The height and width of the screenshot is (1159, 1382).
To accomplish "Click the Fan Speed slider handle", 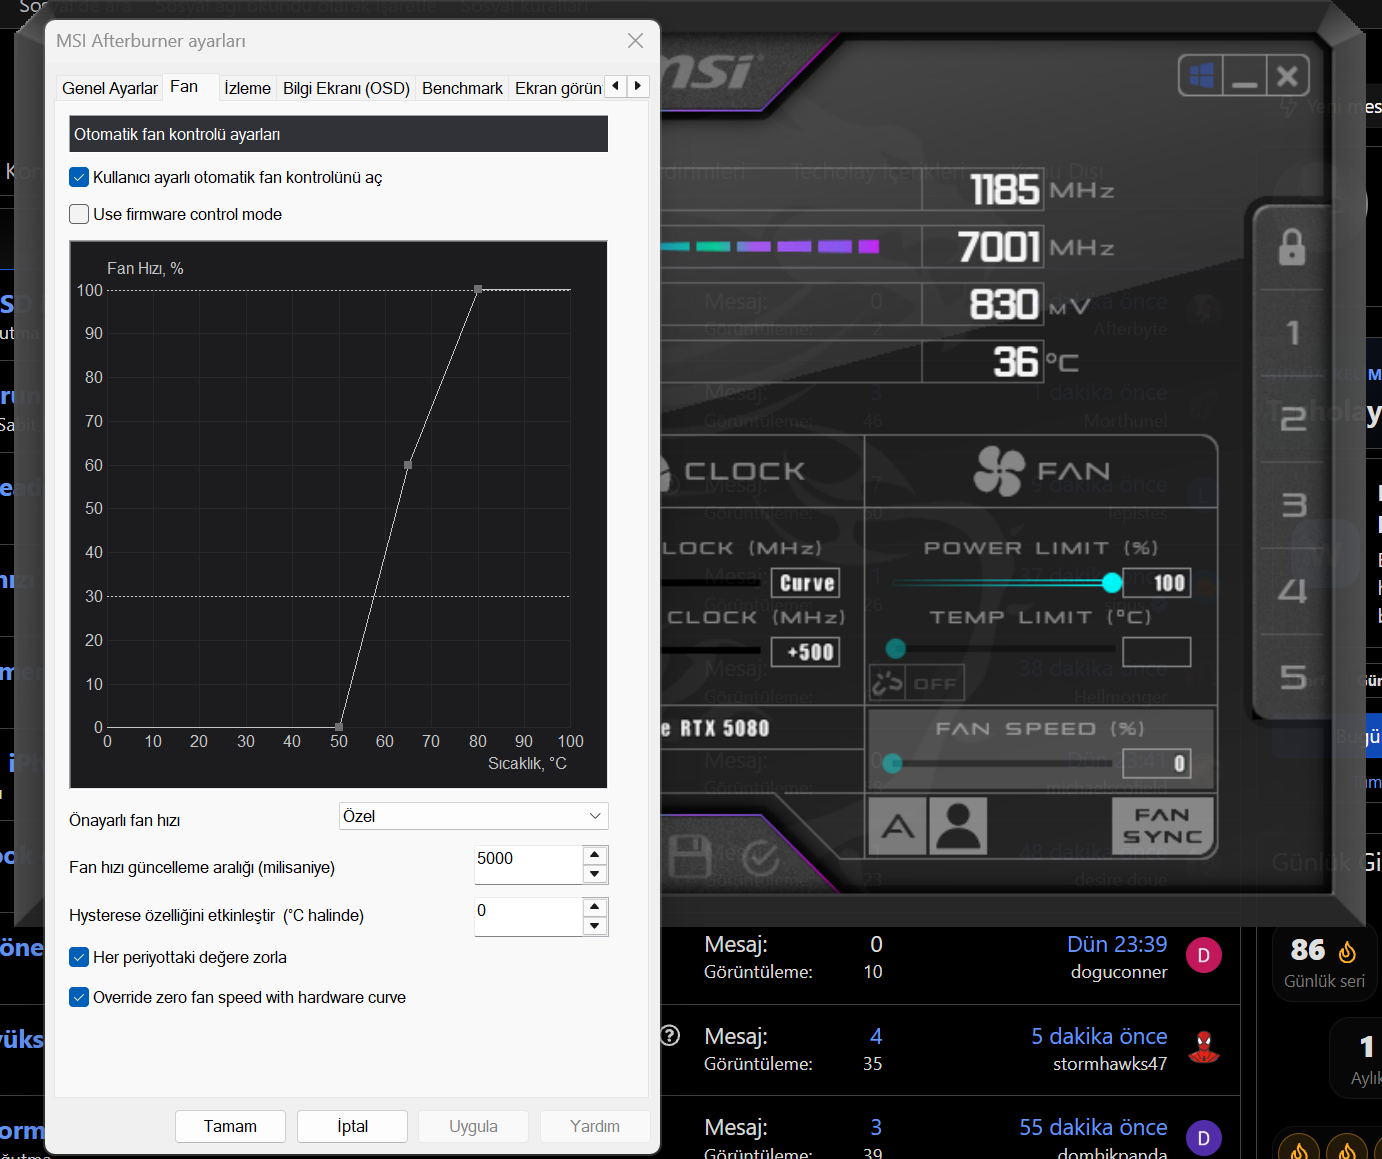I will click(893, 764).
